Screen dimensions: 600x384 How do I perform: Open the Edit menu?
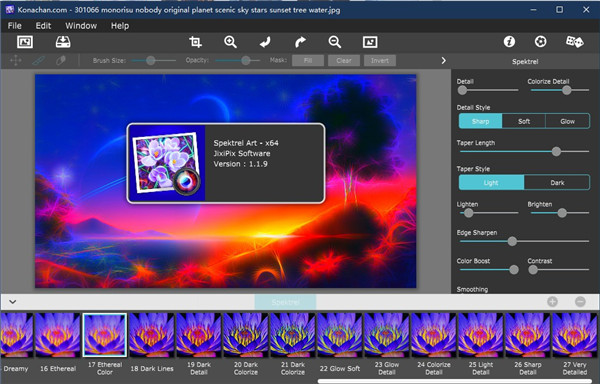pos(43,26)
